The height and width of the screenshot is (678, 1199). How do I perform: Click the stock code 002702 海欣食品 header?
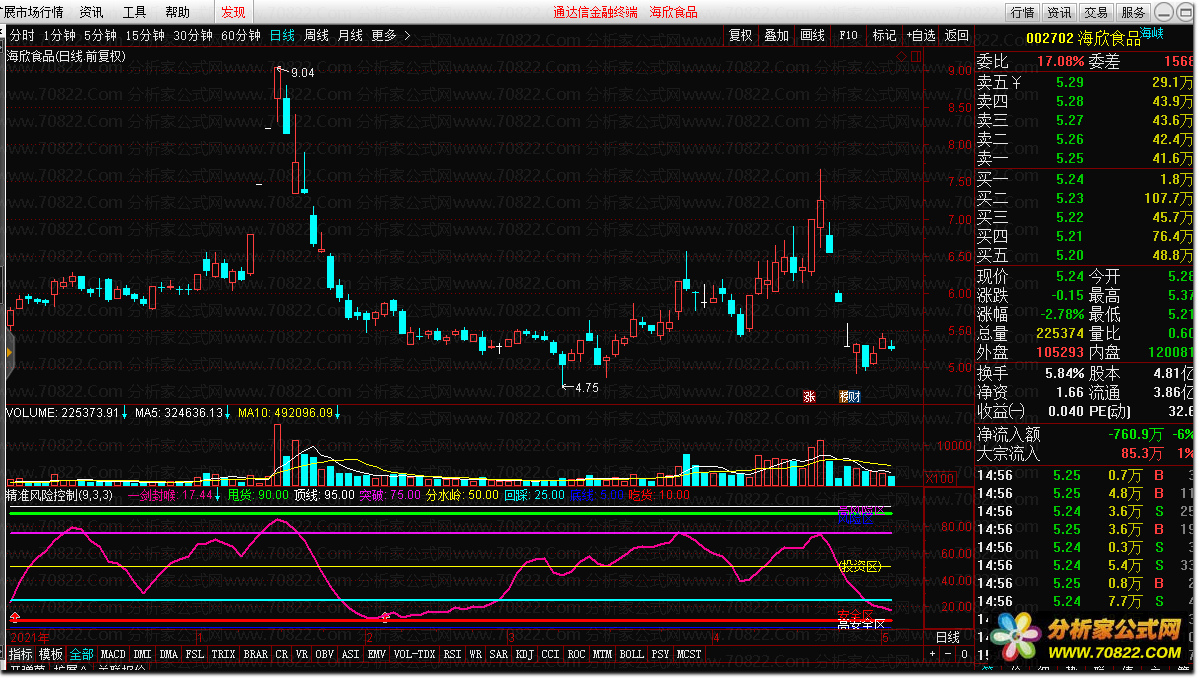point(1083,37)
